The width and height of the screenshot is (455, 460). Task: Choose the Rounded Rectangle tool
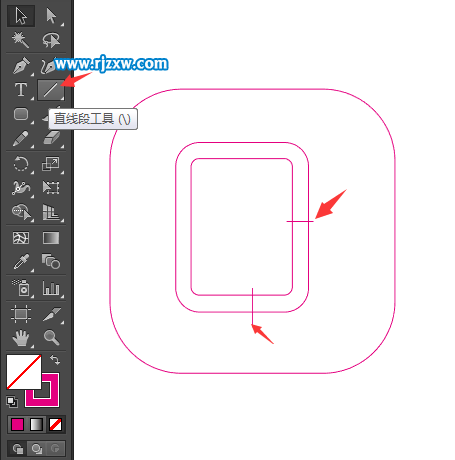pyautogui.click(x=21, y=114)
